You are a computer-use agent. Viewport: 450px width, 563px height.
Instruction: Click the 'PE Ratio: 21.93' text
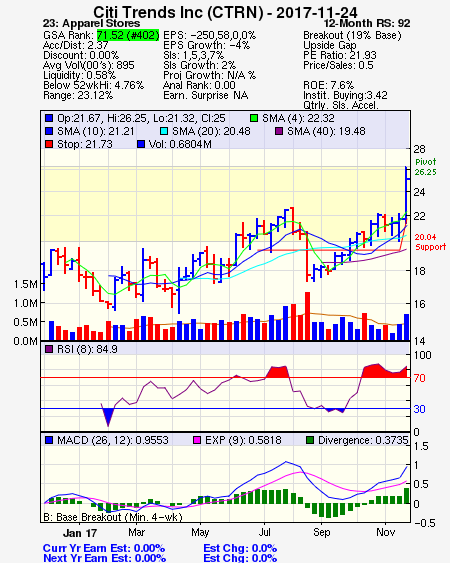340,55
